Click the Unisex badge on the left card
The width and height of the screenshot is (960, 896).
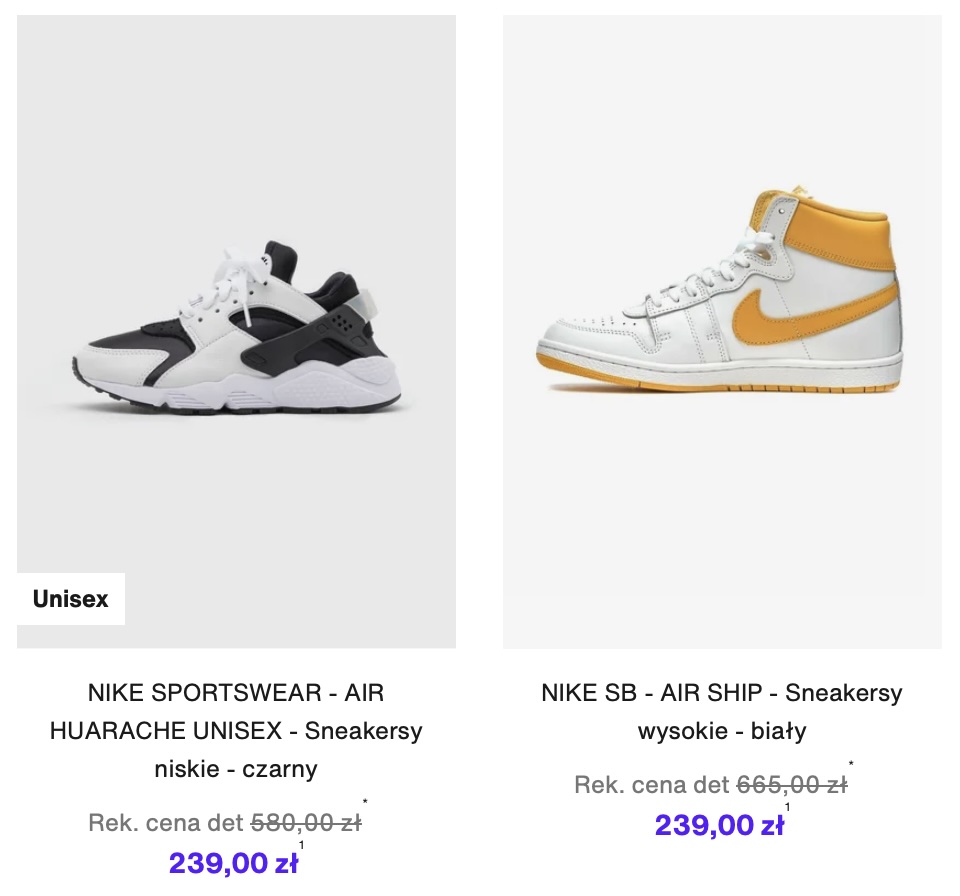(x=70, y=600)
